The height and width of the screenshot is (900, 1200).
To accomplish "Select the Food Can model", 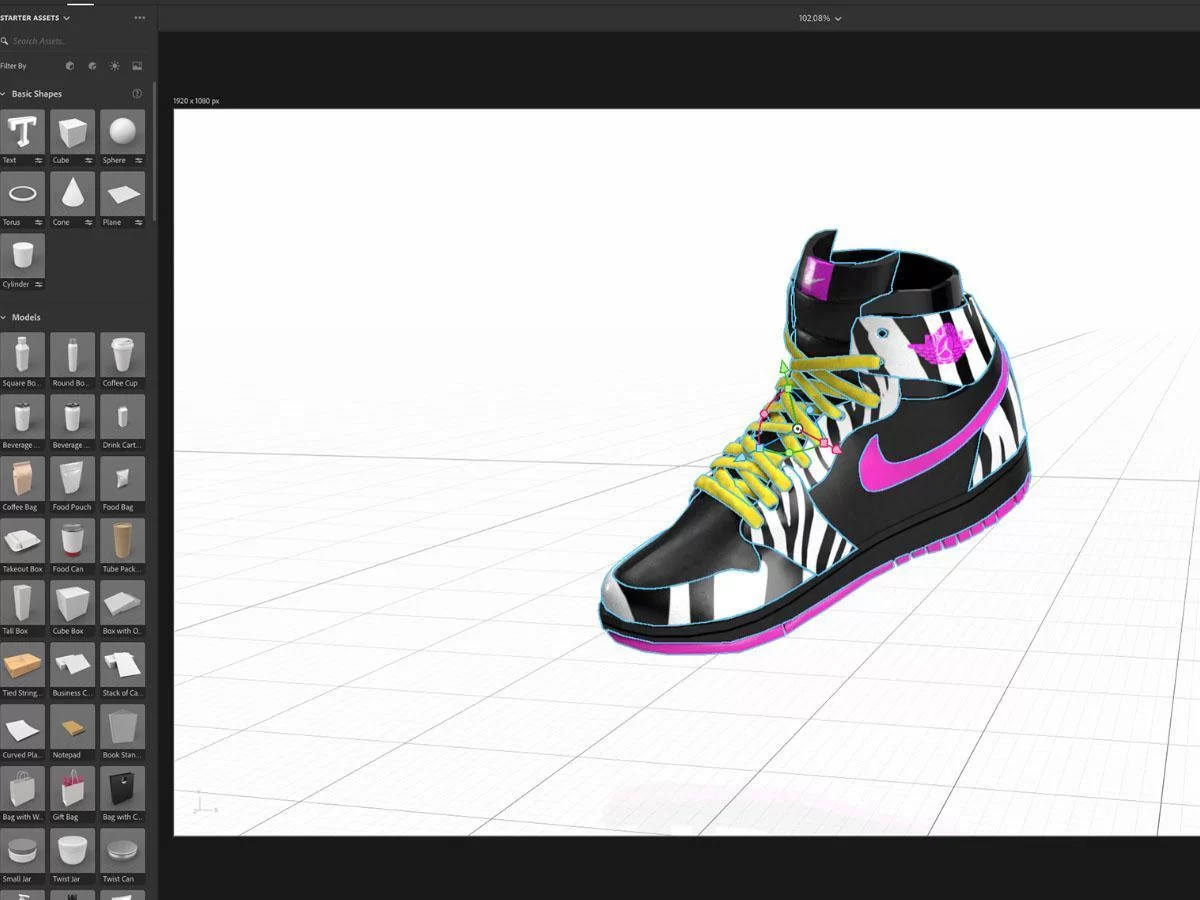I will tap(72, 541).
